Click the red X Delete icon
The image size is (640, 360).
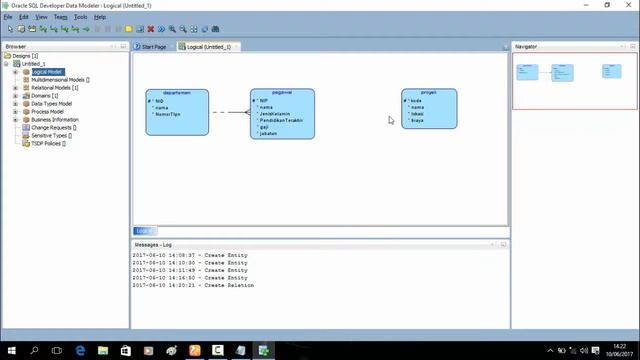[151, 29]
